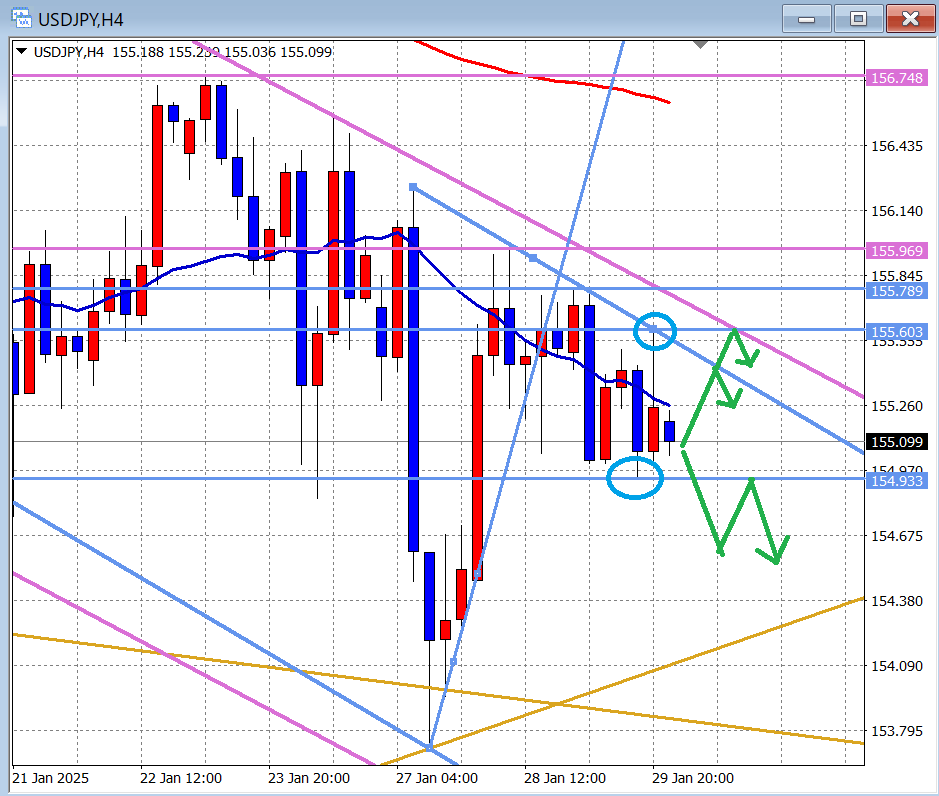Select the upper cyan ellipse near 155.603
Image resolution: width=939 pixels, height=796 pixels.
[x=655, y=331]
